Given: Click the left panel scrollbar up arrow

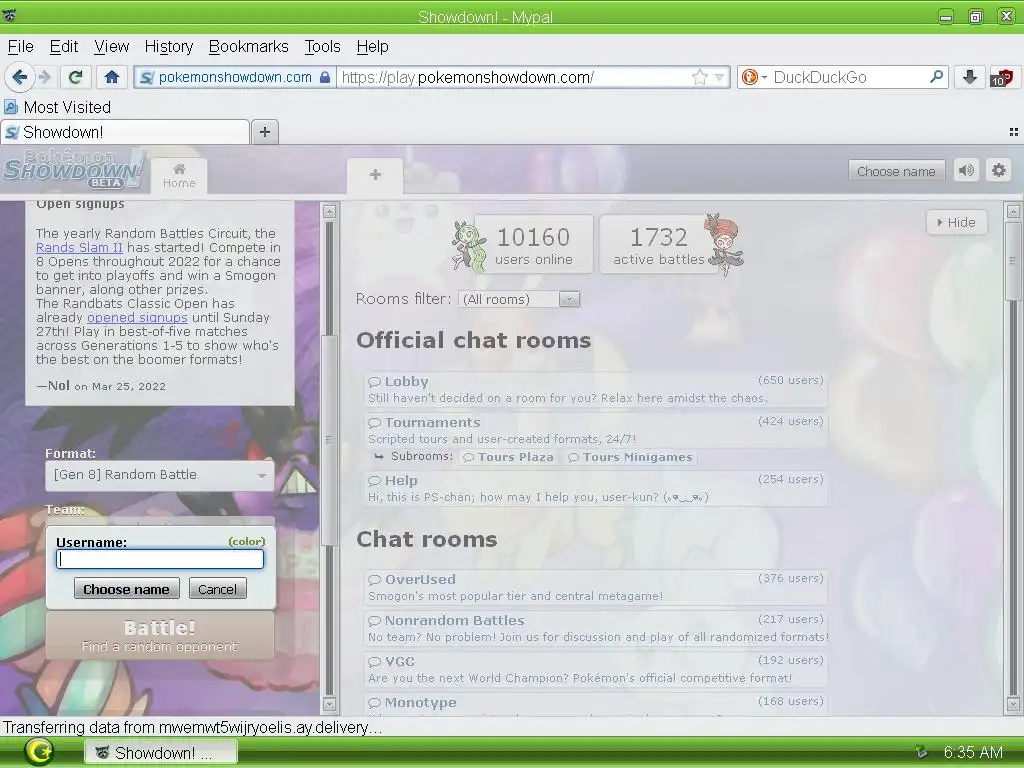Looking at the screenshot, I should (x=329, y=211).
